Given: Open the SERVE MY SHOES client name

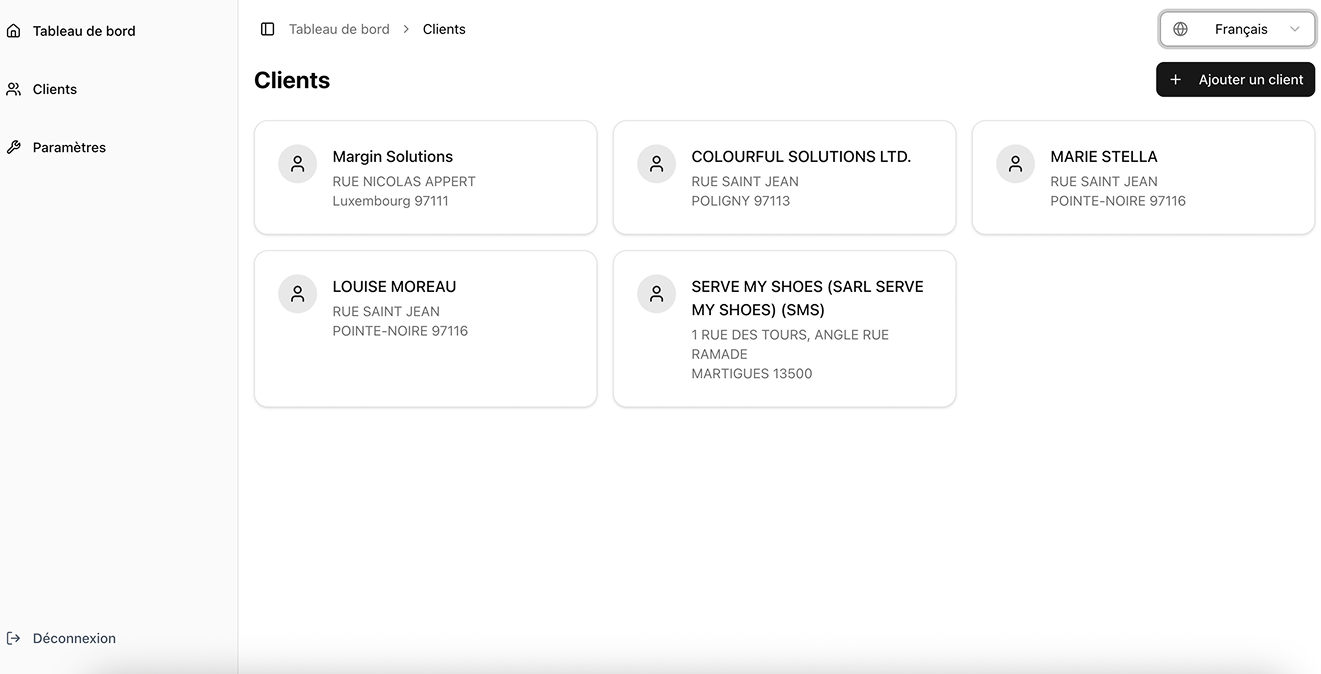Looking at the screenshot, I should [808, 298].
